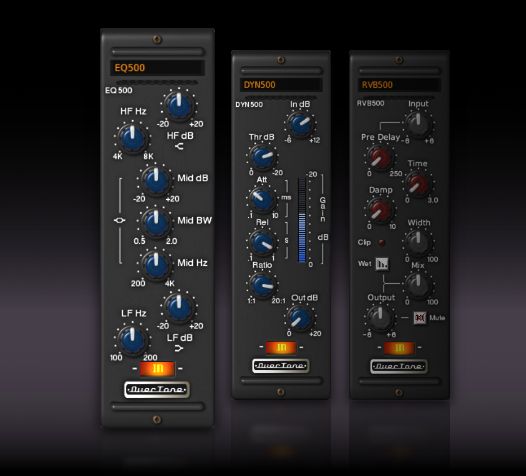Click the HF Hz frequency knob
526x476 pixels.
132,137
